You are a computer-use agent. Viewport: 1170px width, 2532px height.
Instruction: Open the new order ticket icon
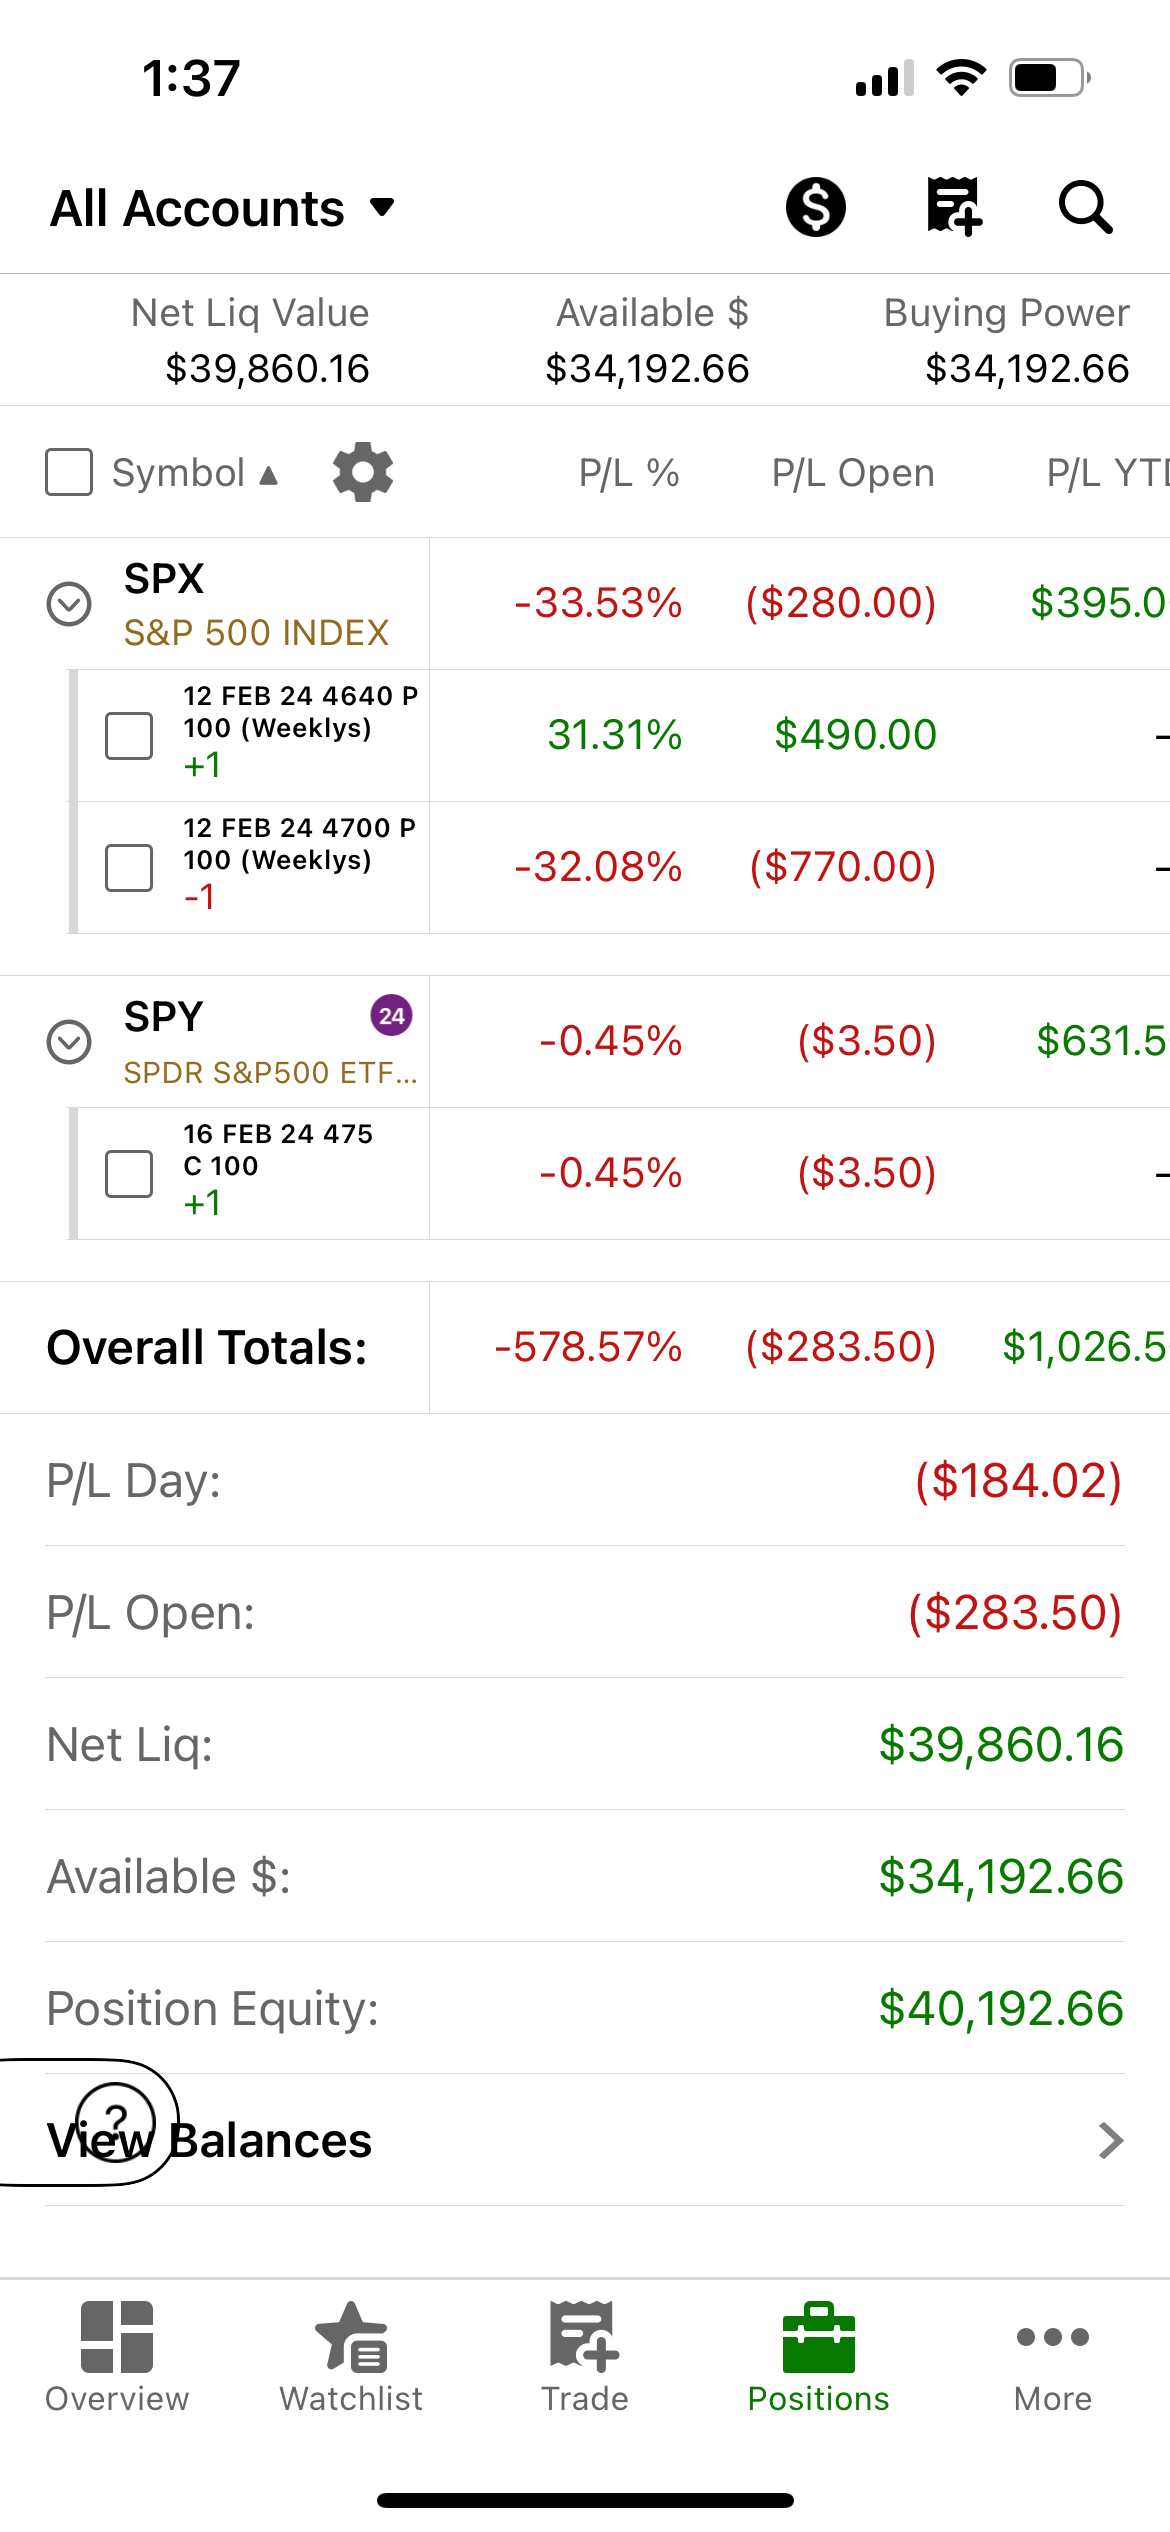(x=953, y=207)
